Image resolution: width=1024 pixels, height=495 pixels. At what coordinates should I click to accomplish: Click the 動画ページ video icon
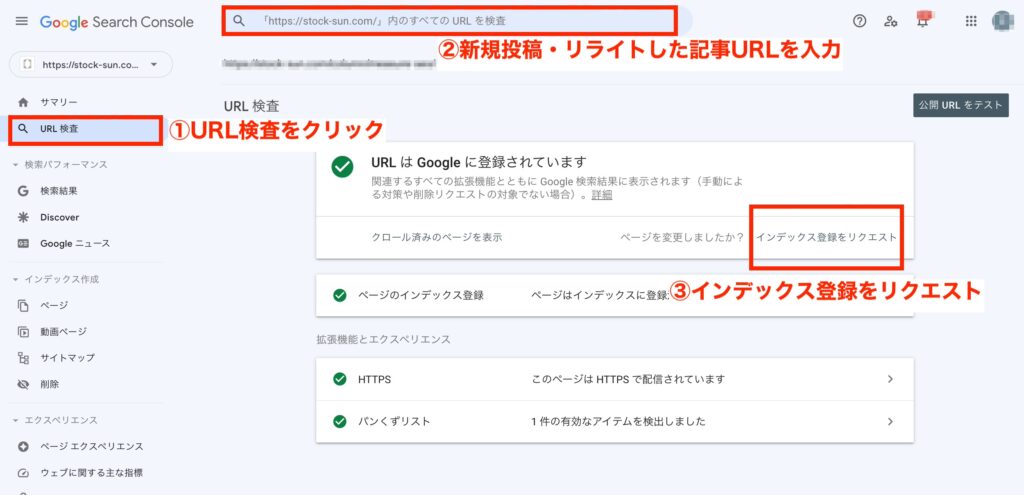24,332
